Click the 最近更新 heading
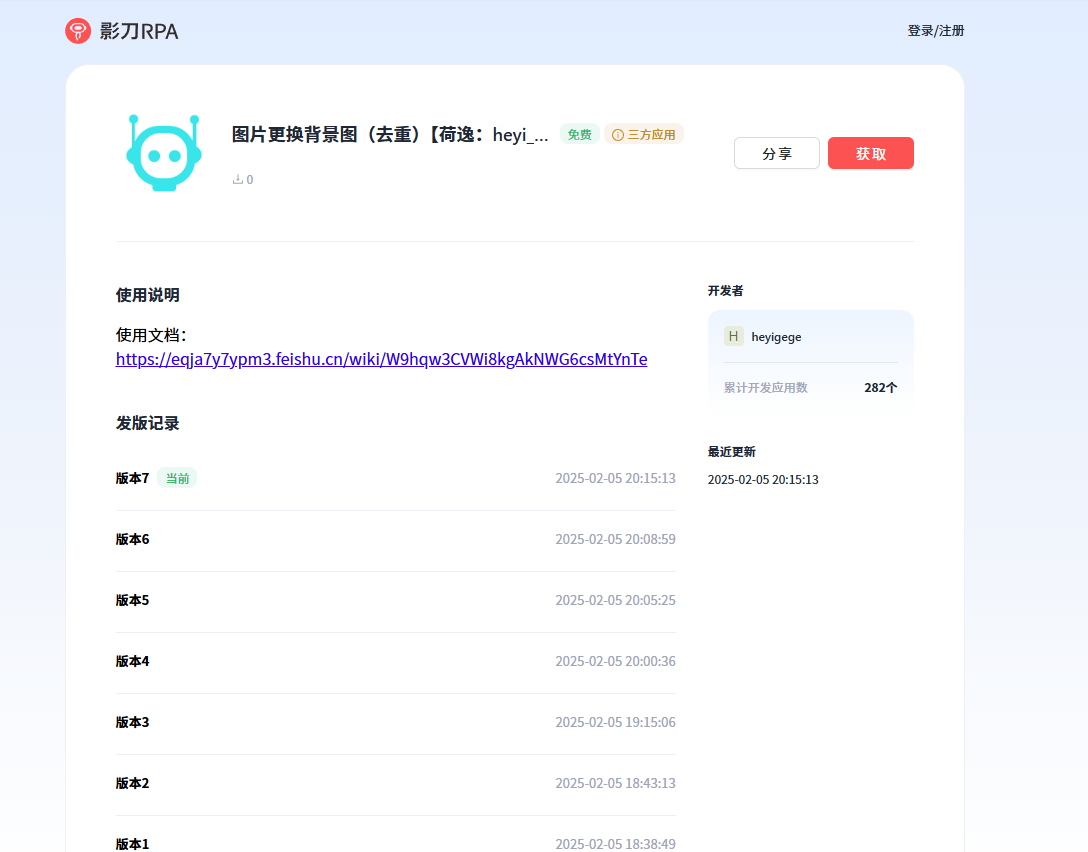This screenshot has height=852, width=1088. [x=731, y=452]
